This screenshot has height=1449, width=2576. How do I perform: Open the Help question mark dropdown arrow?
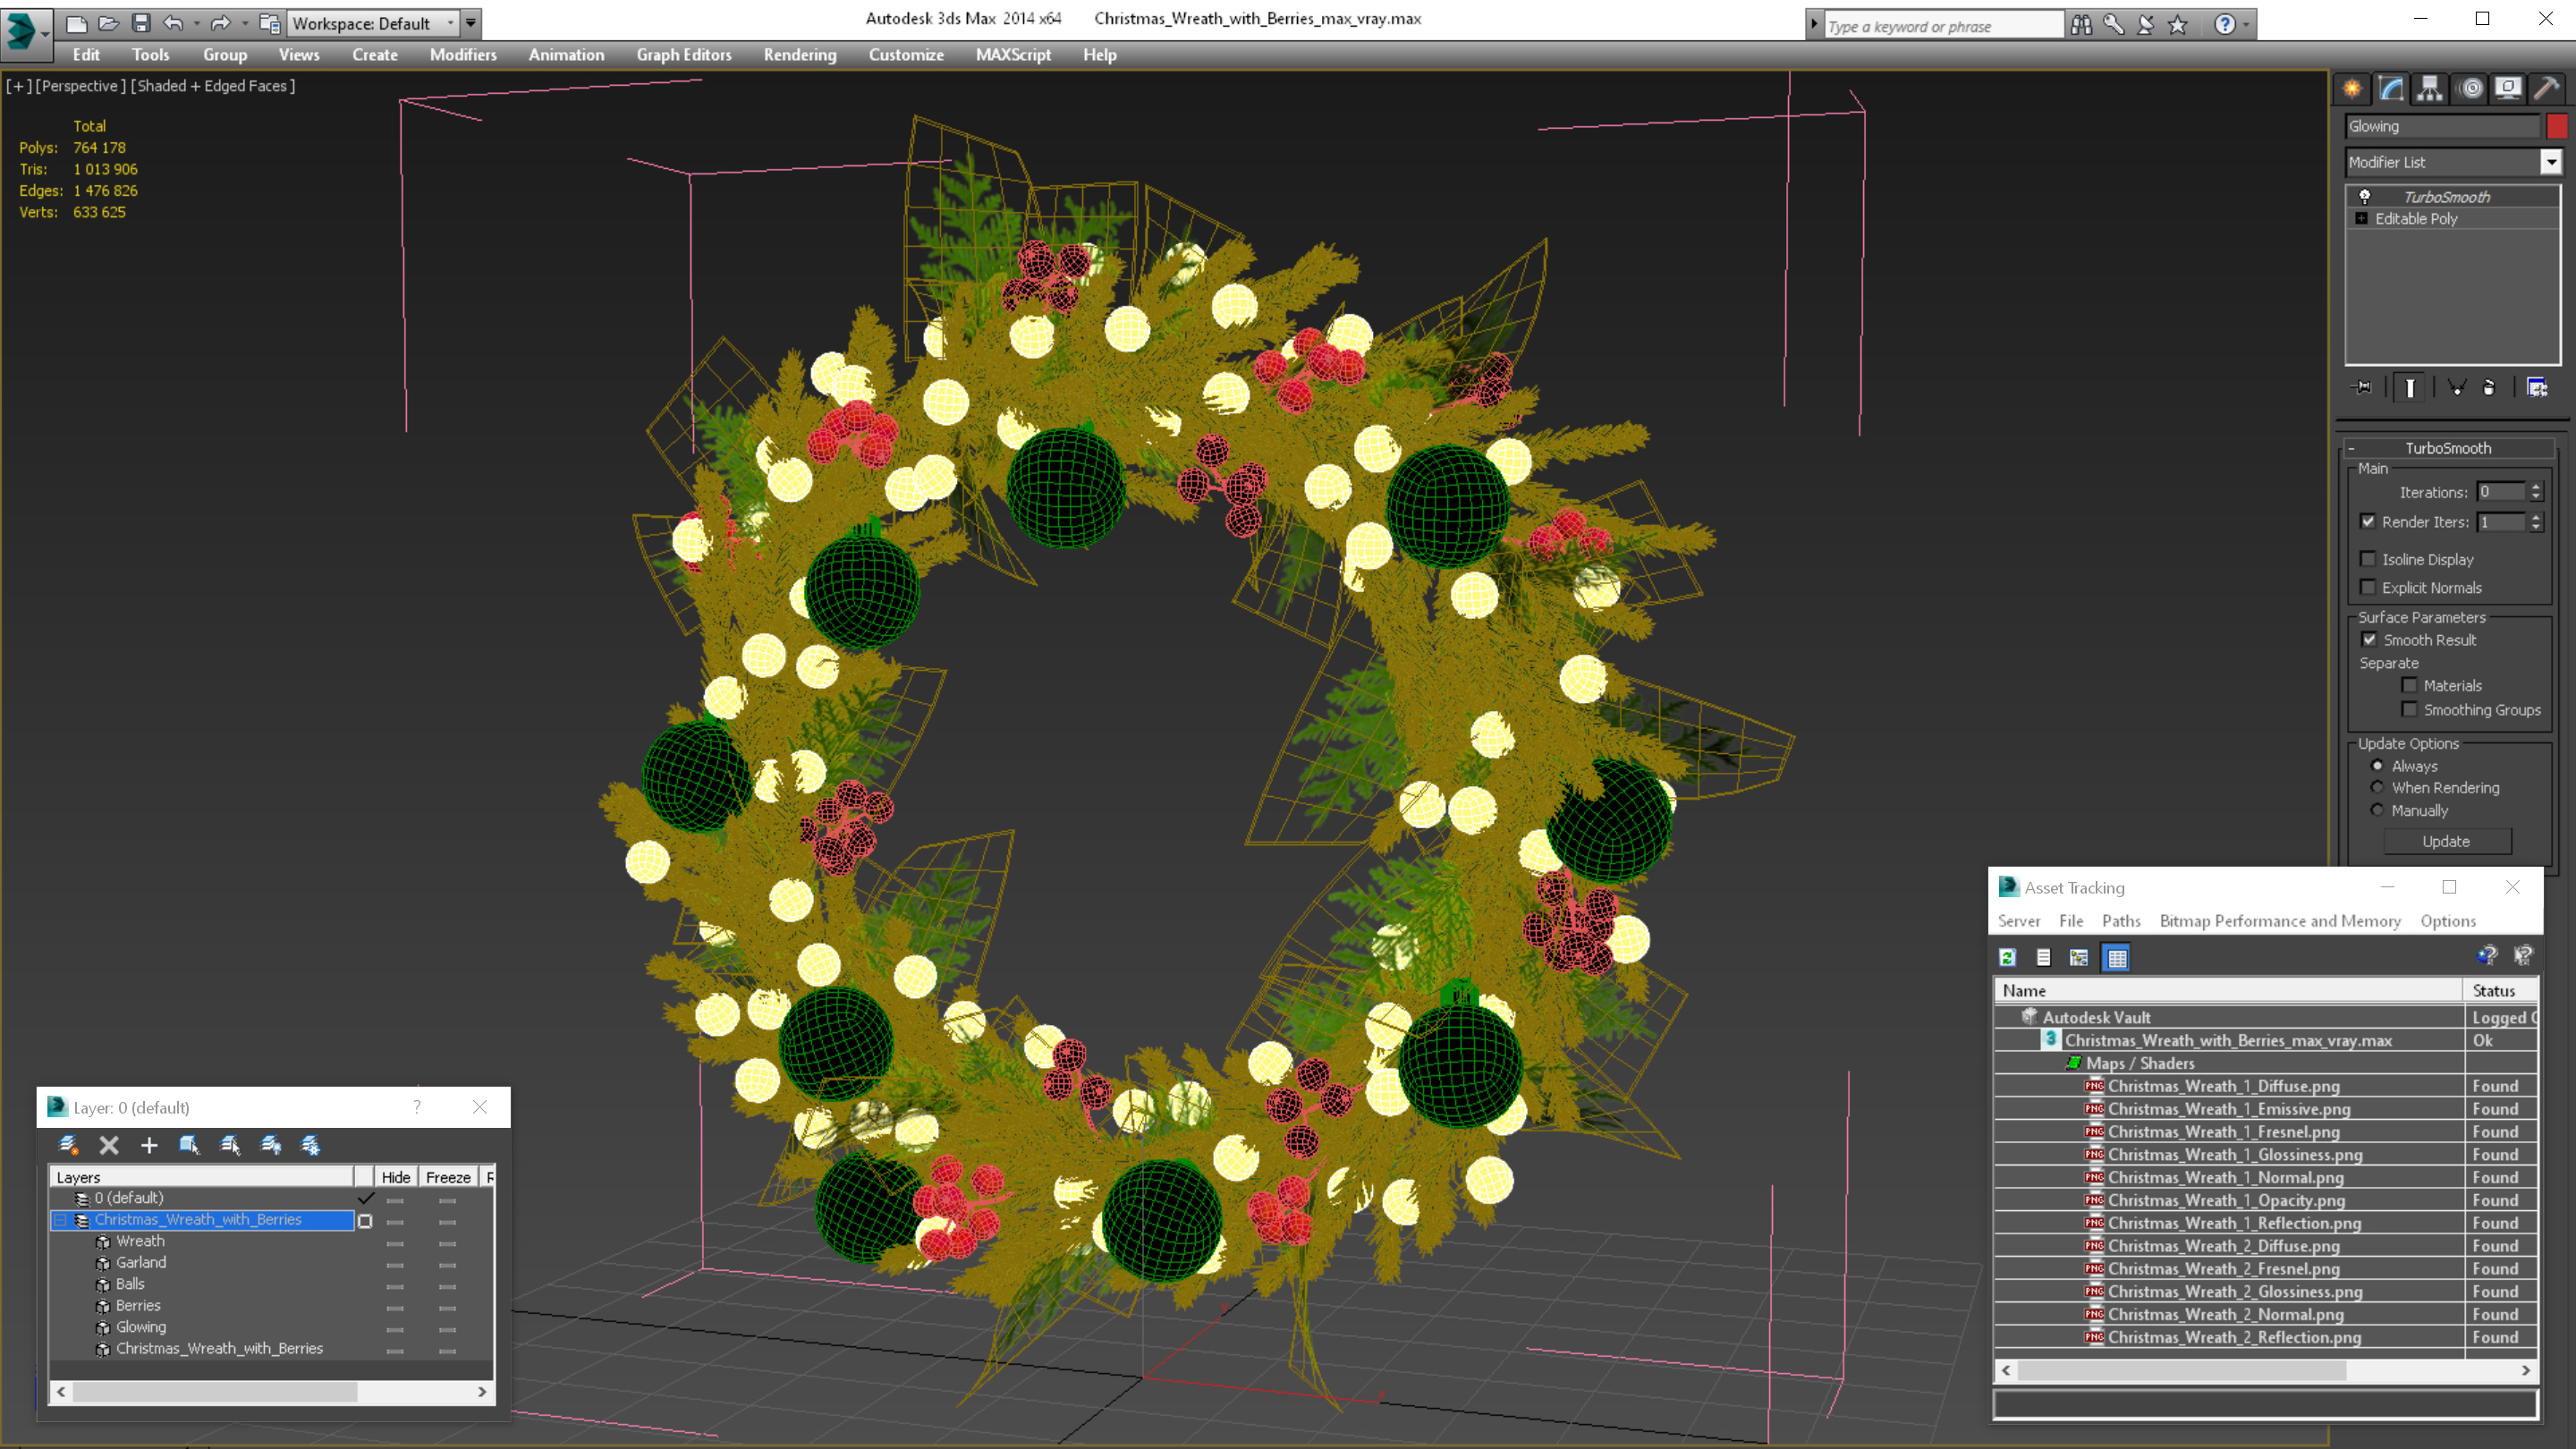coord(2246,25)
